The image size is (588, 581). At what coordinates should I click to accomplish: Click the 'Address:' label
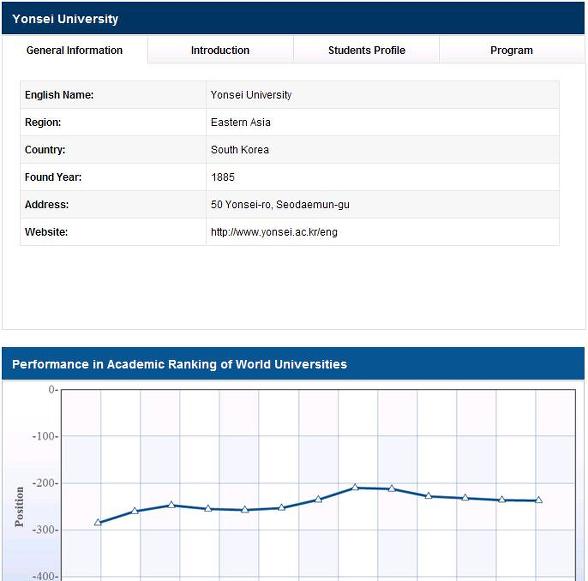pyautogui.click(x=47, y=204)
